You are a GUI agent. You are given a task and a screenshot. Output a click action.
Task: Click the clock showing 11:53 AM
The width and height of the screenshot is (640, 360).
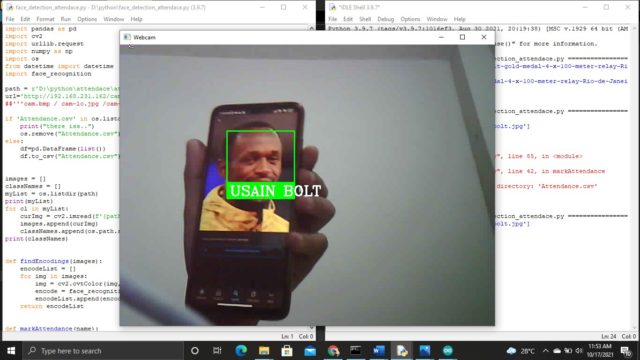tap(600, 347)
